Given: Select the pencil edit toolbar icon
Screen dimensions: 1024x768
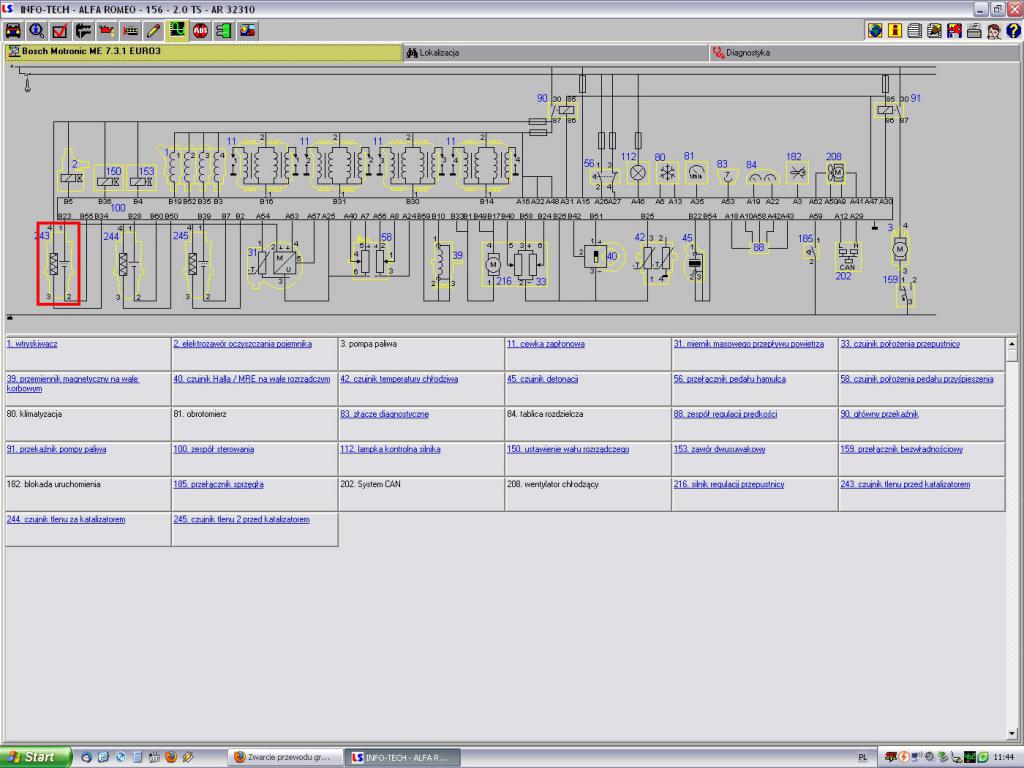Looking at the screenshot, I should [153, 30].
